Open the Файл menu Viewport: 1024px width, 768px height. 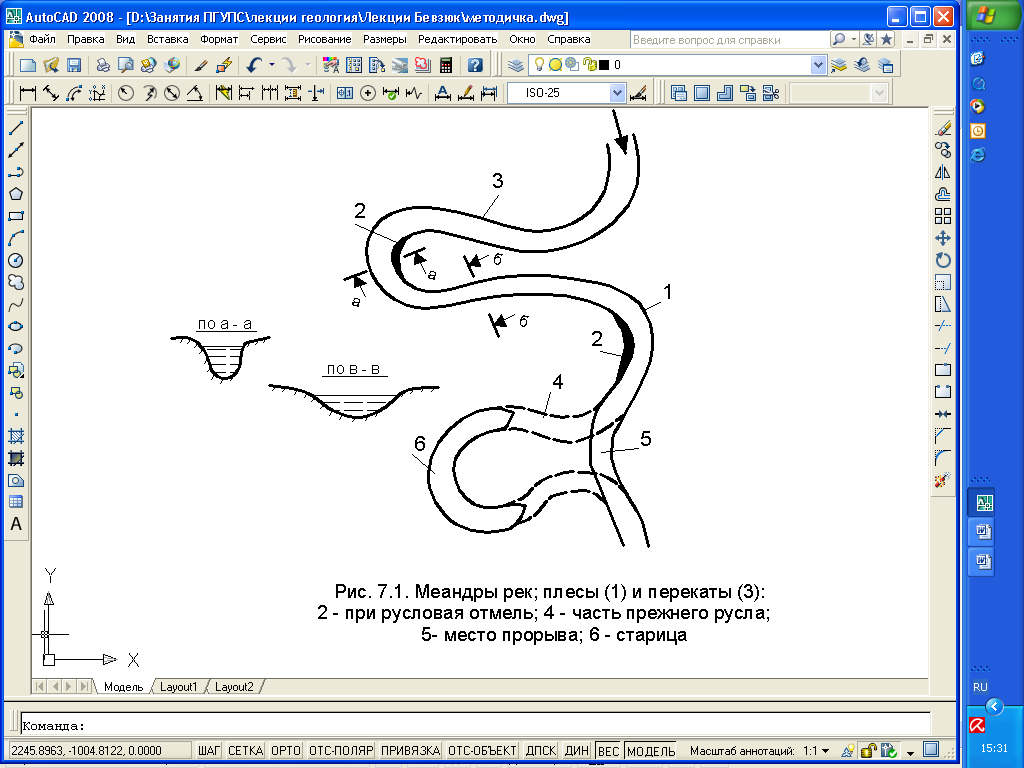42,39
